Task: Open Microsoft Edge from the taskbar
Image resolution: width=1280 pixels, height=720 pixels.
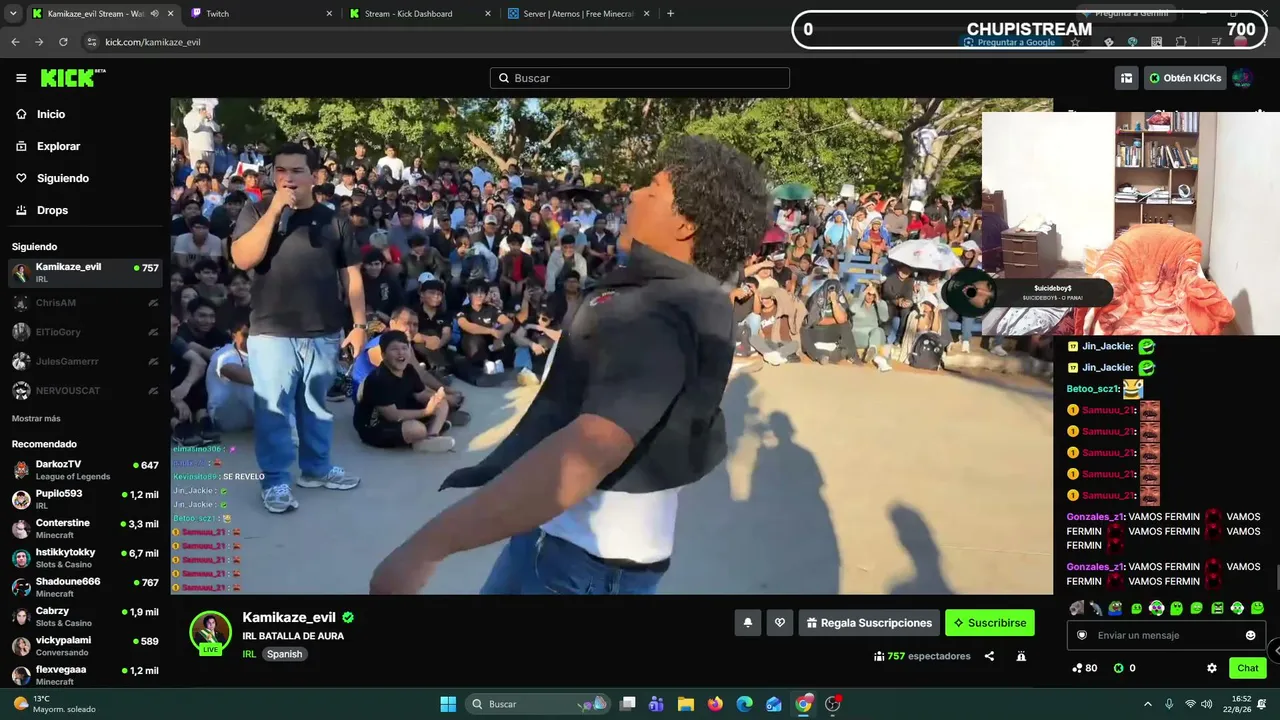Action: coord(745,704)
